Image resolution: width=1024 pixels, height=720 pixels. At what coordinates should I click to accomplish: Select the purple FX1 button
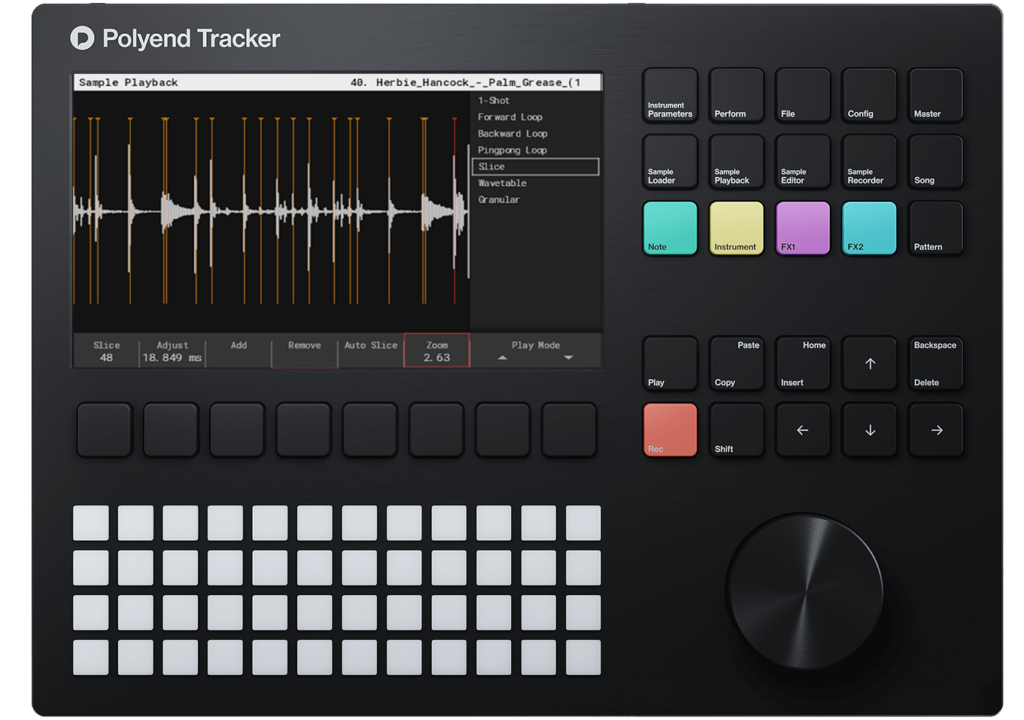coord(803,228)
